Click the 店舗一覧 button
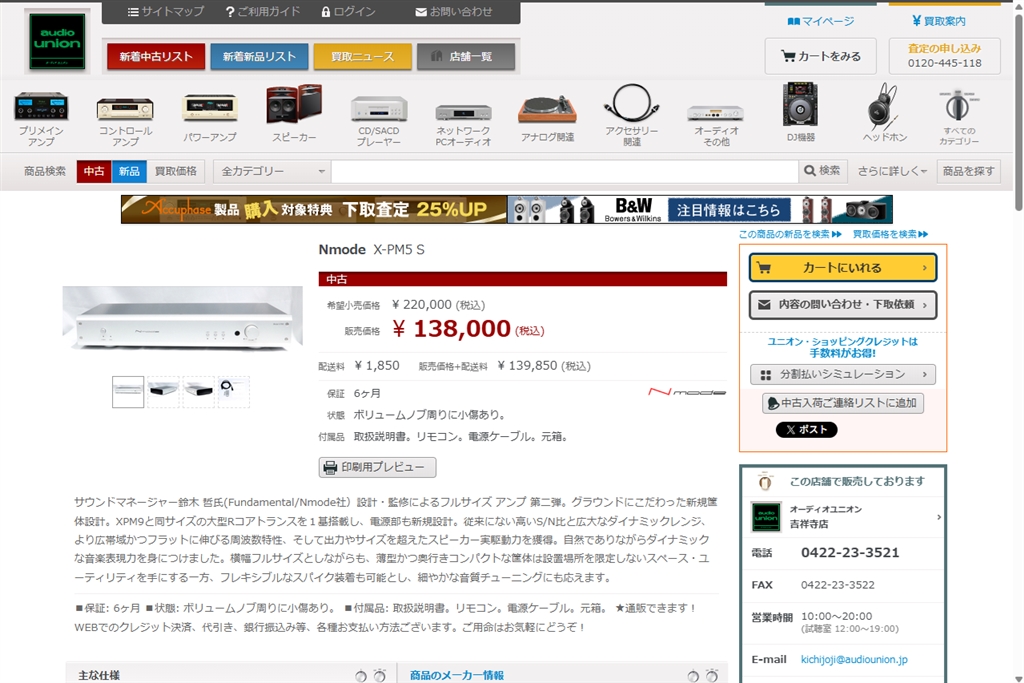 (x=466, y=57)
